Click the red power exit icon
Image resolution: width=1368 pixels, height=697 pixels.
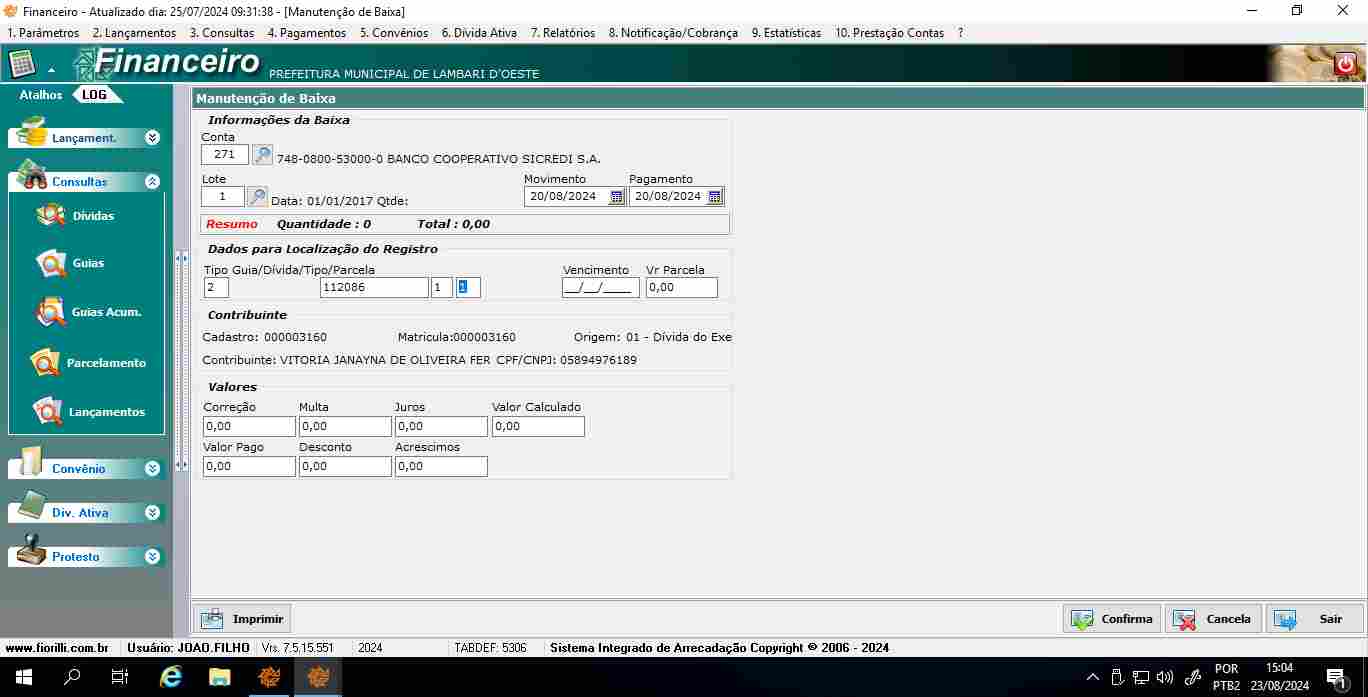coord(1345,65)
